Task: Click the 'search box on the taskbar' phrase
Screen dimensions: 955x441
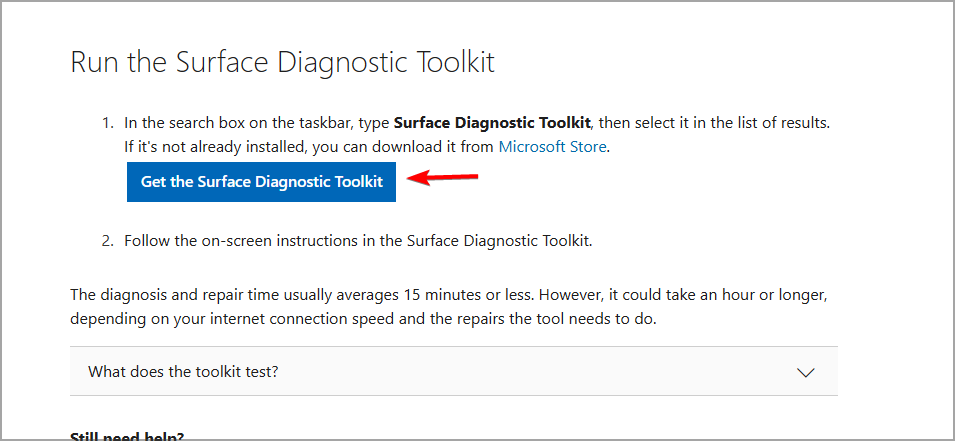Action: (x=250, y=122)
